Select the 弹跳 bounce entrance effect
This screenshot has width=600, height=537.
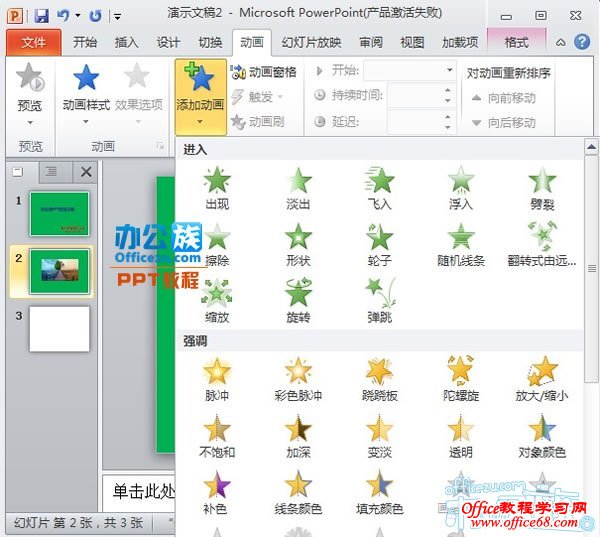pos(380,300)
